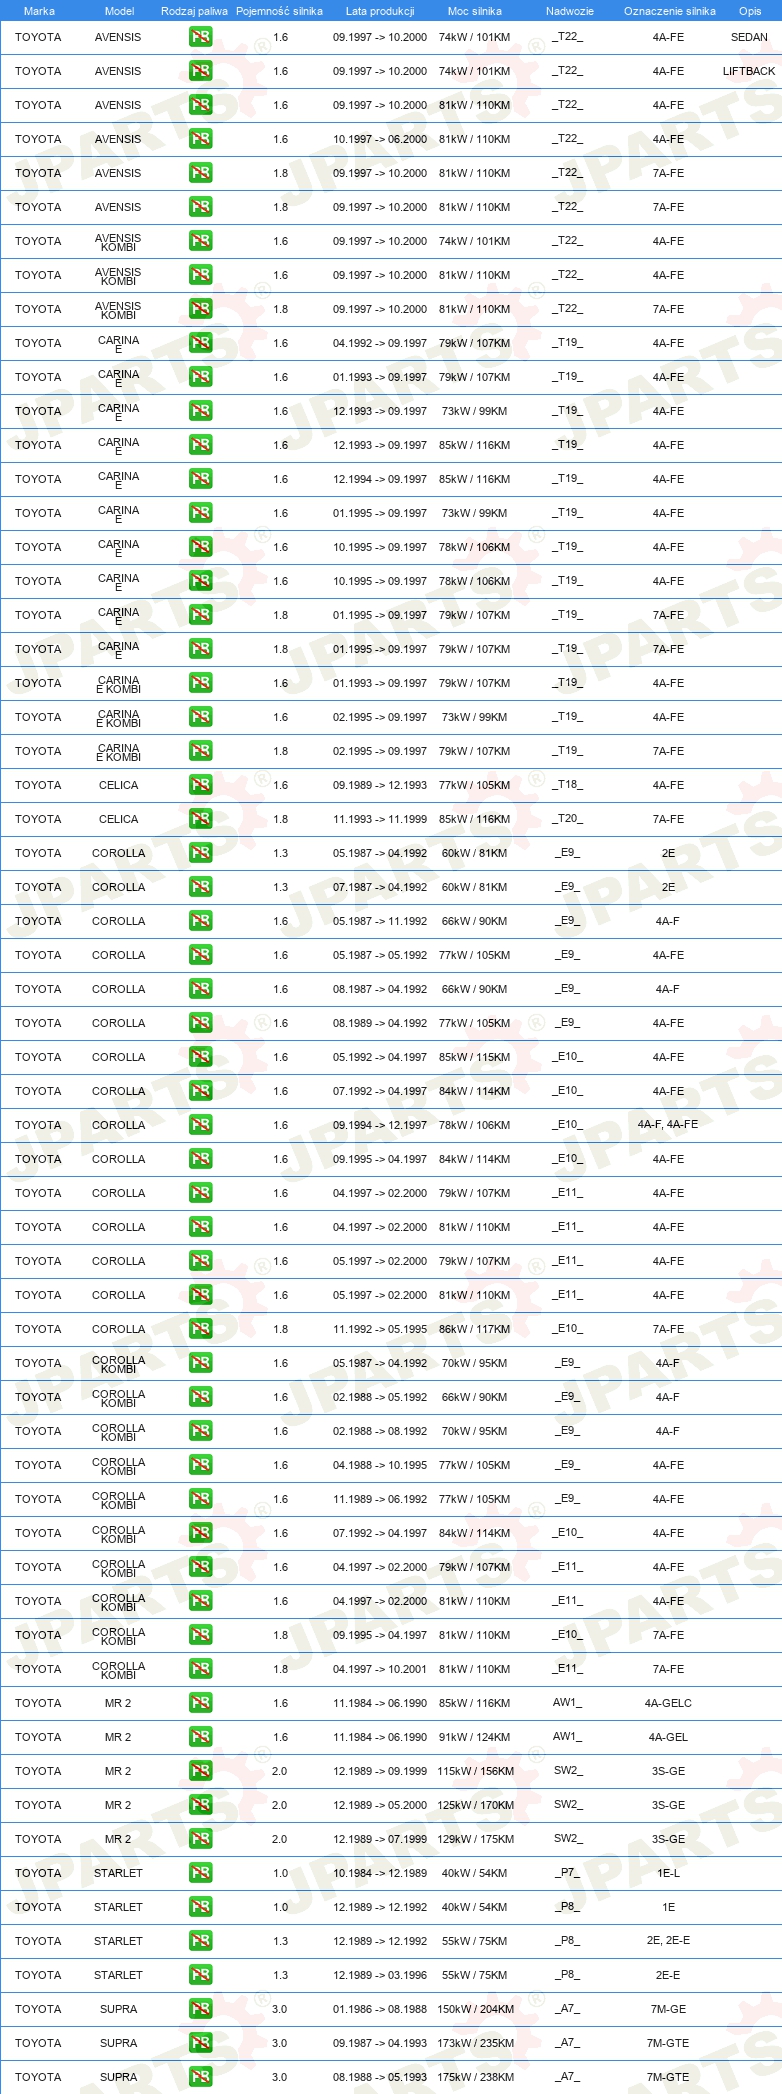Select the '150kW / 204KM' power cell
782x2094 pixels.
(x=475, y=2009)
